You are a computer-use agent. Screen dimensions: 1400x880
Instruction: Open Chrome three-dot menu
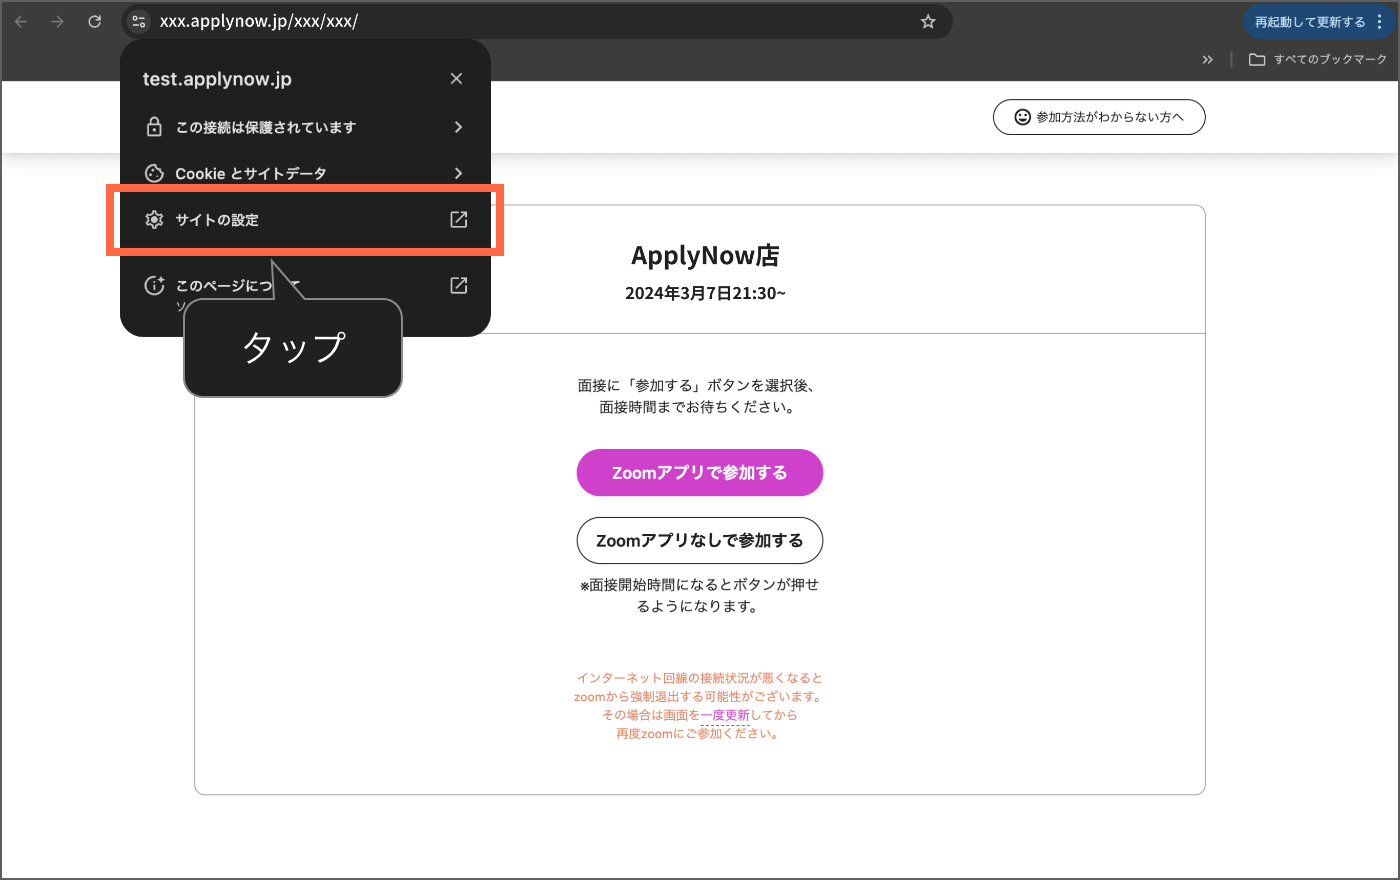[1380, 21]
